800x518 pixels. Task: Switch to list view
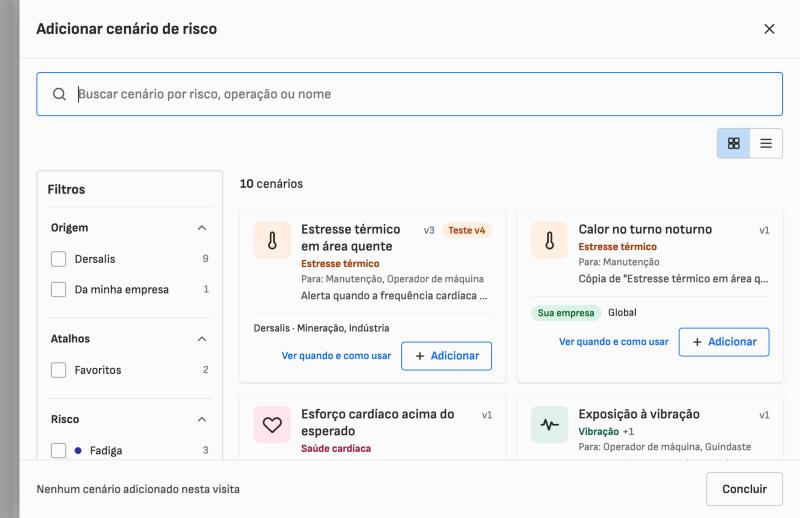point(766,143)
